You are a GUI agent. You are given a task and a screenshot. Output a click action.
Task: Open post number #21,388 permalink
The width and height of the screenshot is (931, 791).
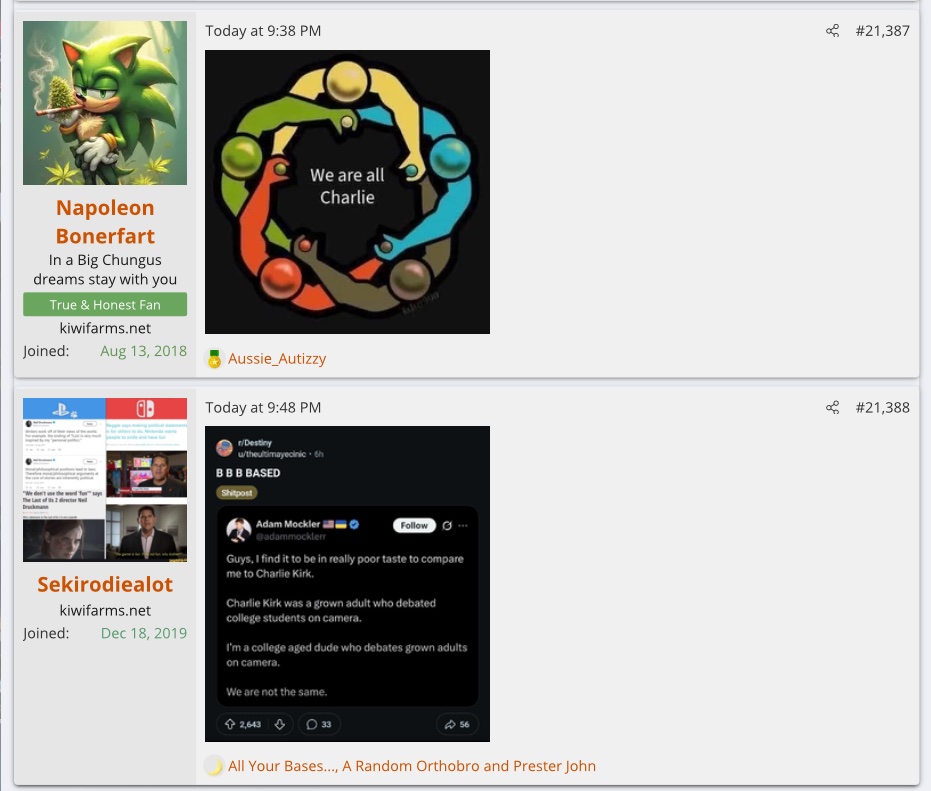[882, 408]
